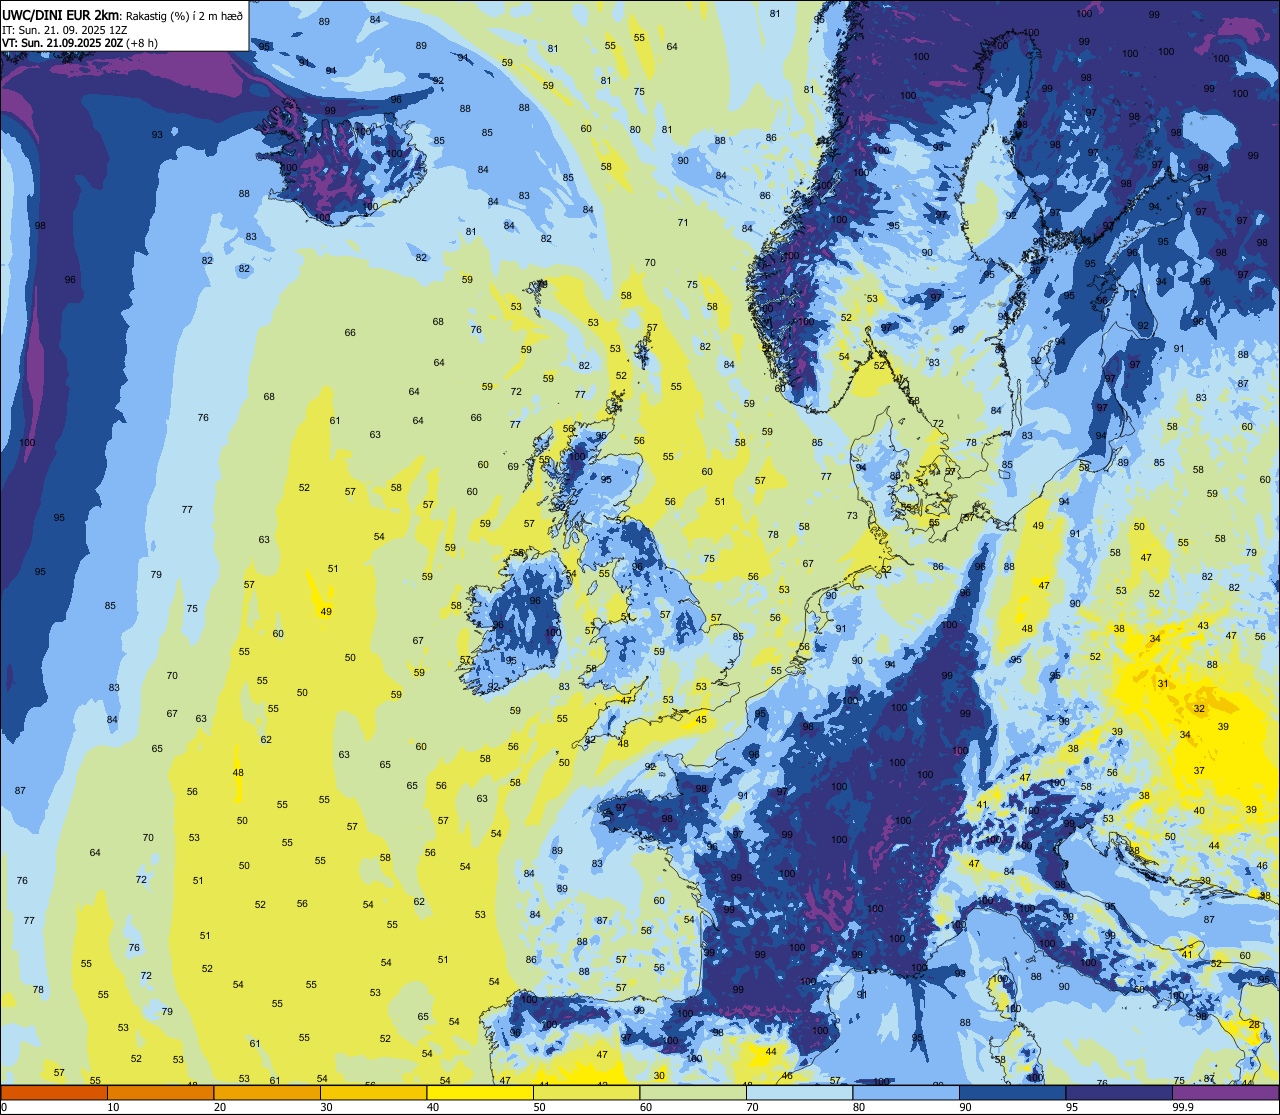
Task: Click the humidity value 71 on the map
Action: pos(683,222)
